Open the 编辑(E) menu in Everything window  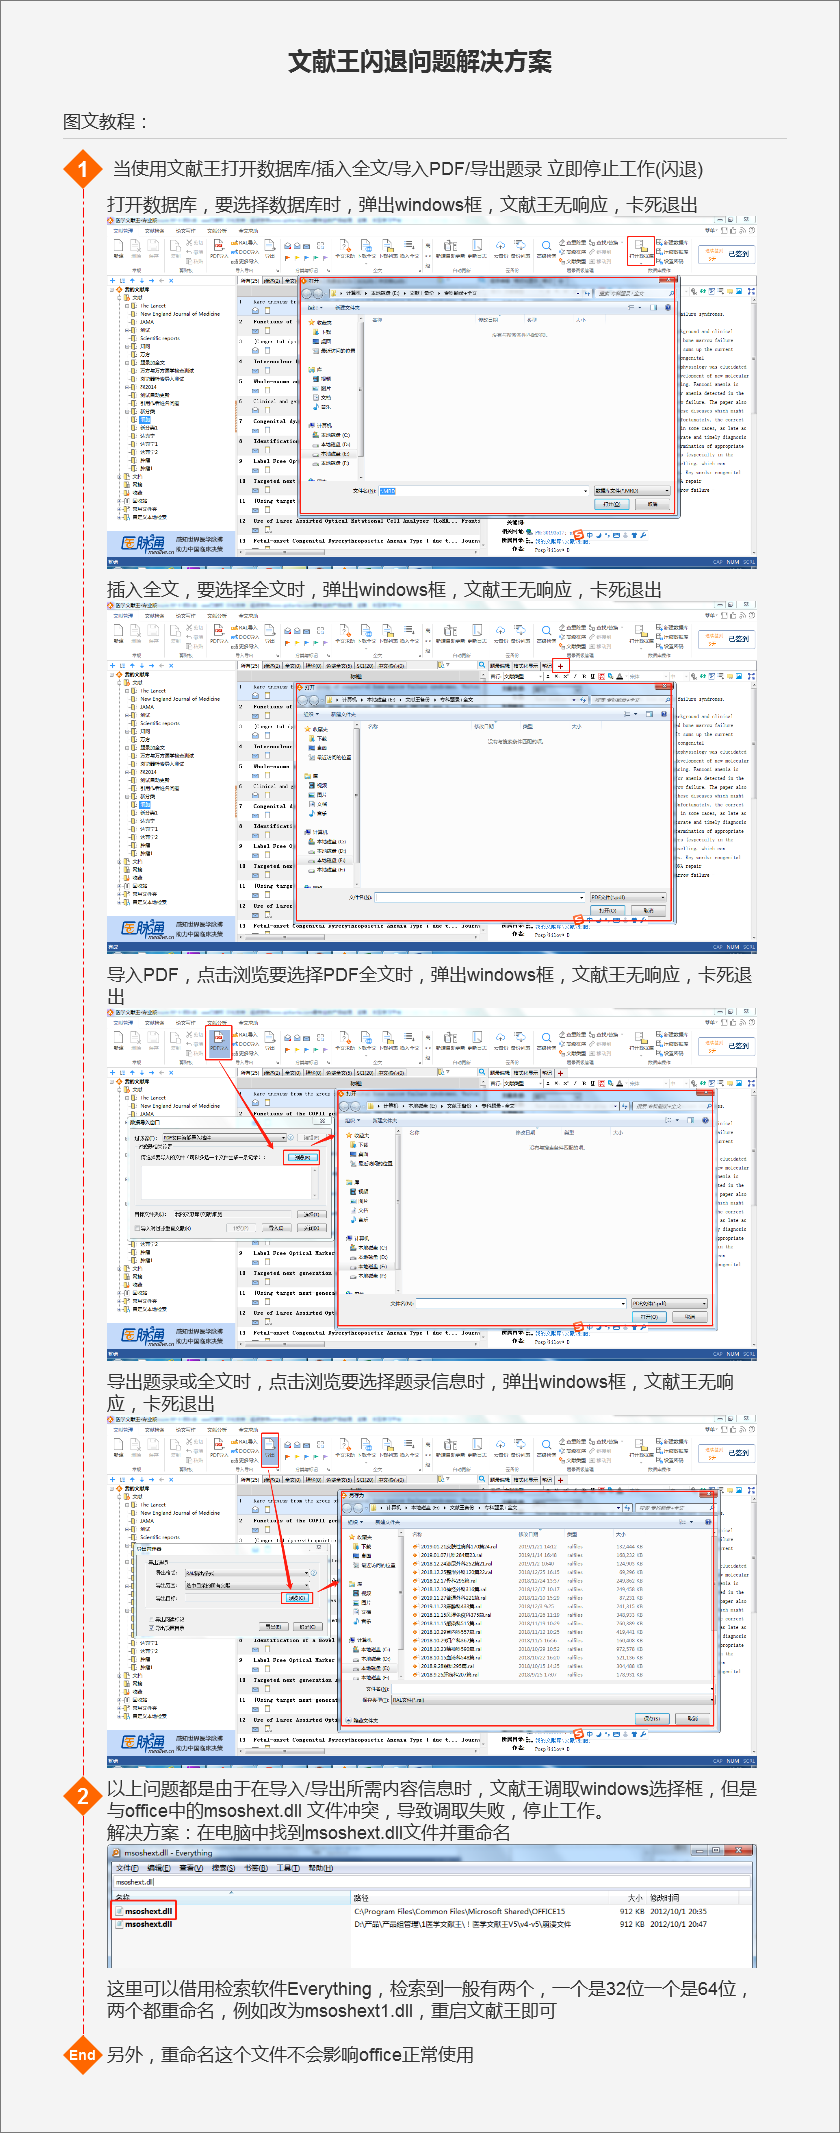click(159, 1868)
